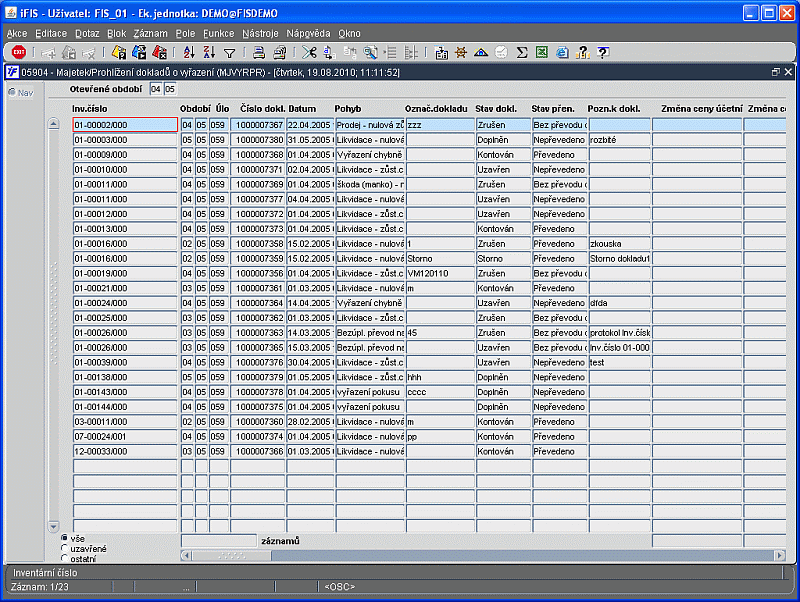Select the 'ostatní' radio button
The image size is (800, 602).
coord(64,558)
